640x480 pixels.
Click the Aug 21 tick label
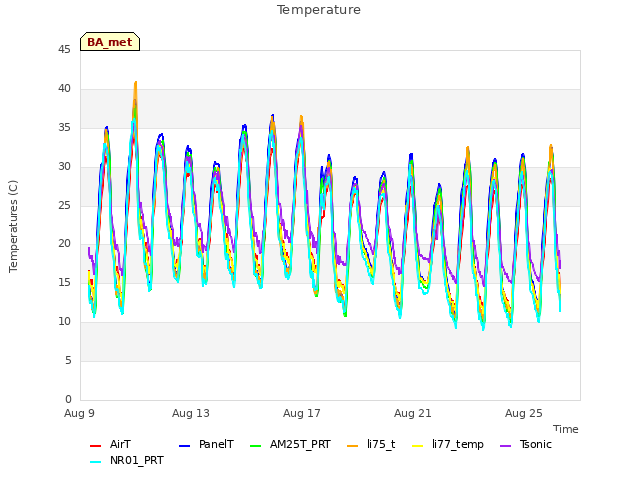(413, 413)
